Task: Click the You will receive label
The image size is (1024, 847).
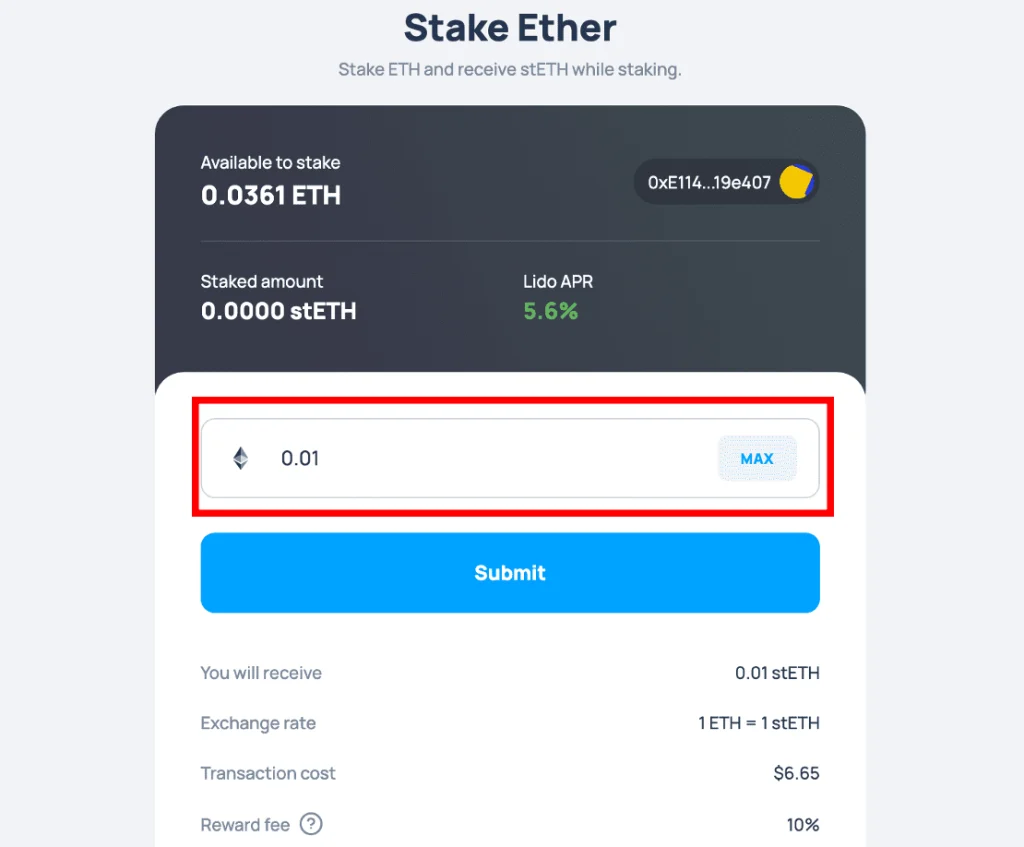Action: click(x=261, y=673)
